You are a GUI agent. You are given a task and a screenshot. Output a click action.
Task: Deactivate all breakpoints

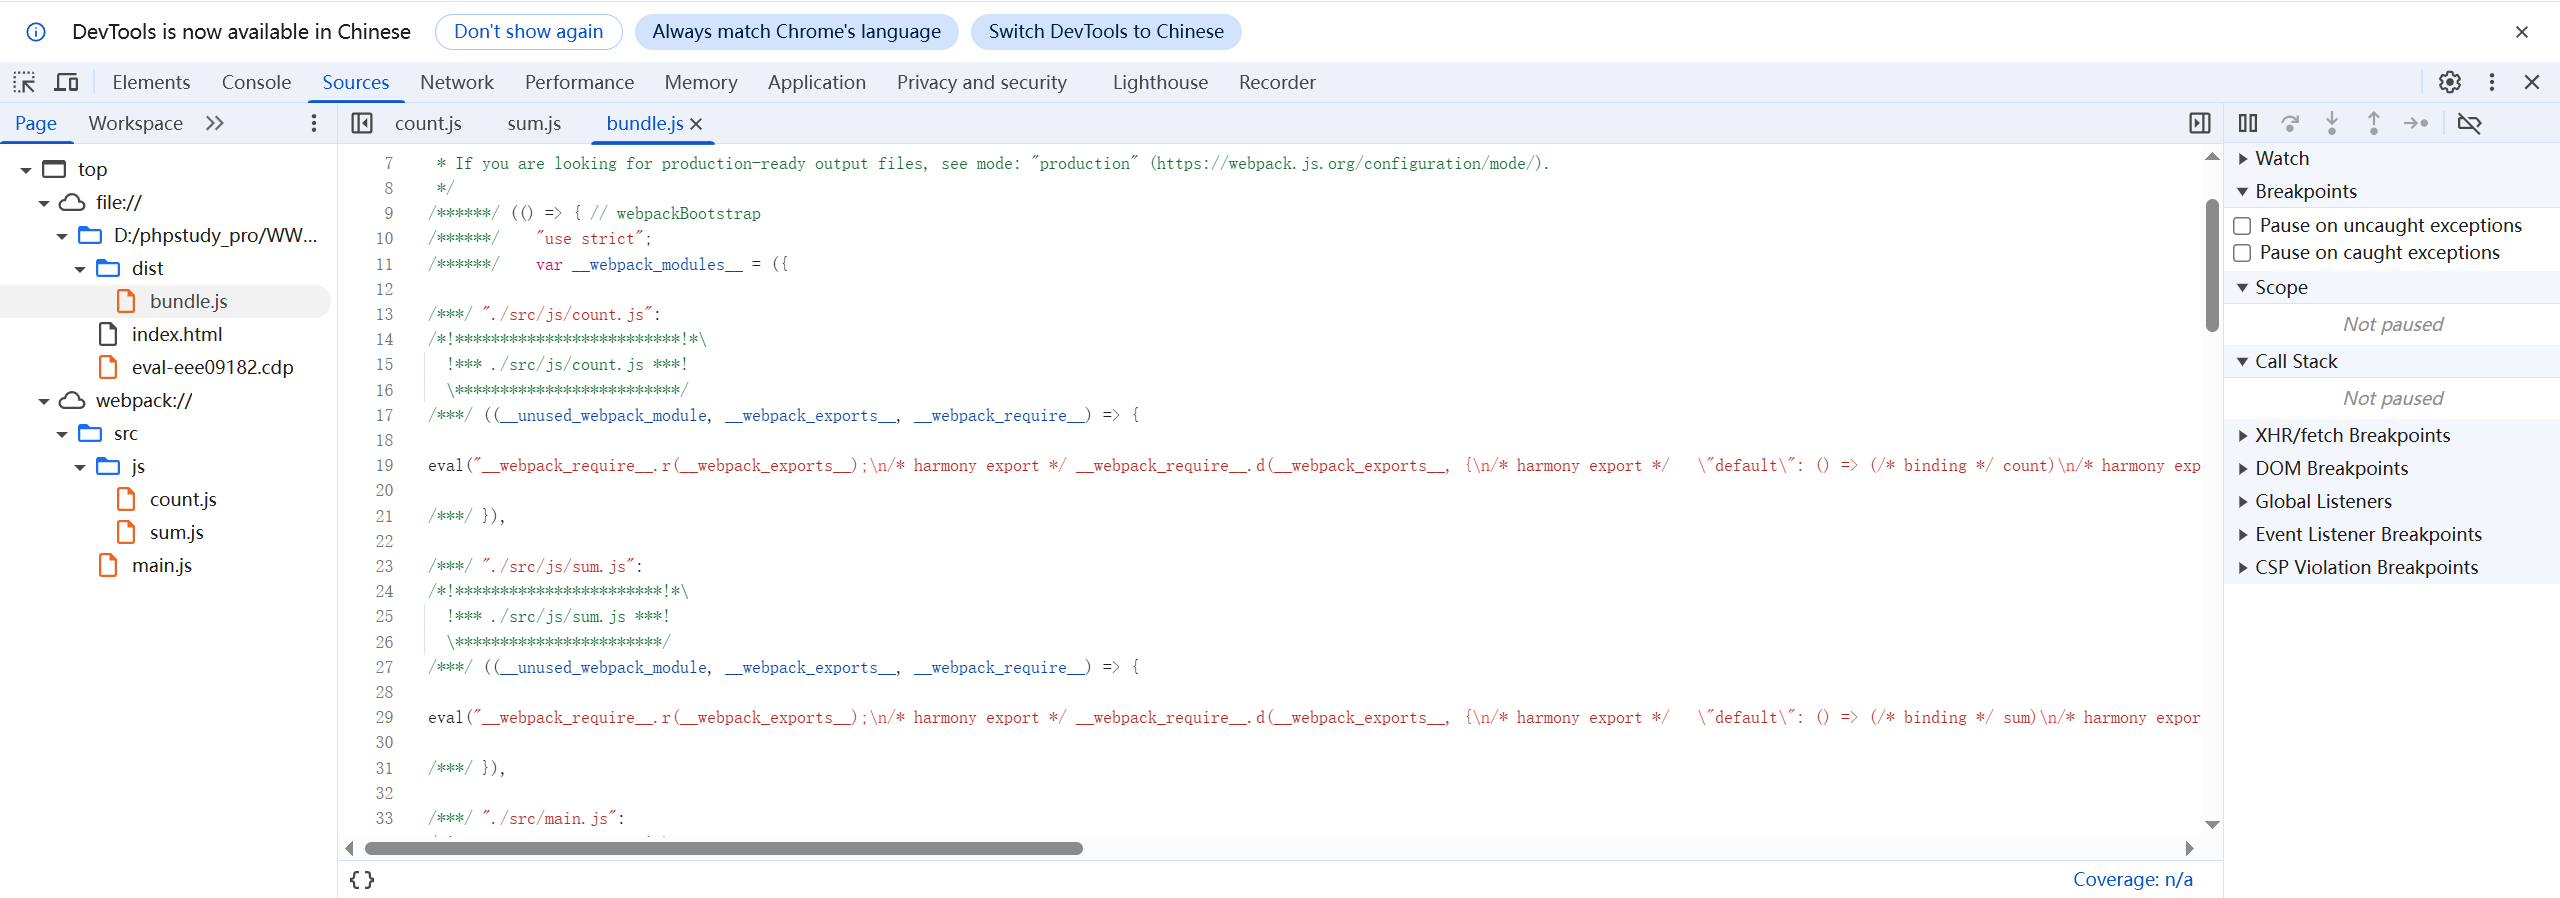point(2469,123)
